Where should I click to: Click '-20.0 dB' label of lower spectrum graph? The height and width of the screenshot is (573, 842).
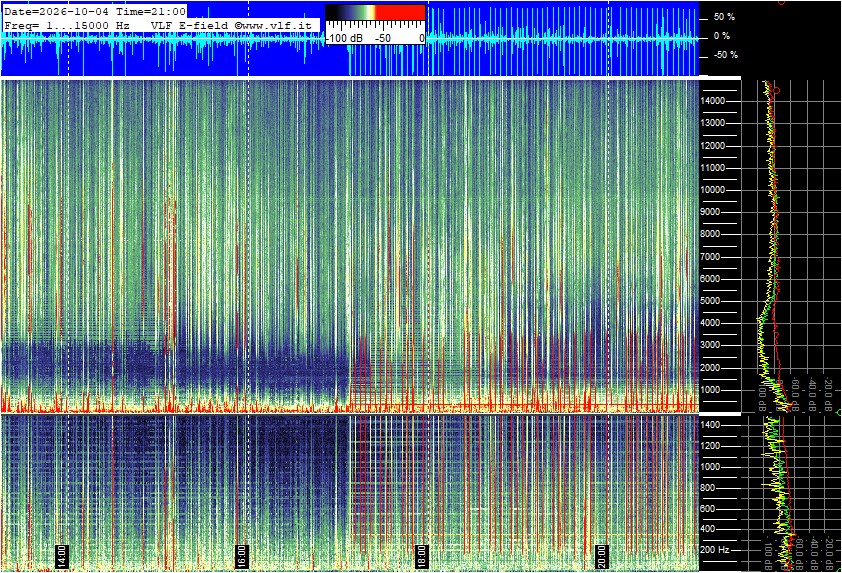coord(830,553)
